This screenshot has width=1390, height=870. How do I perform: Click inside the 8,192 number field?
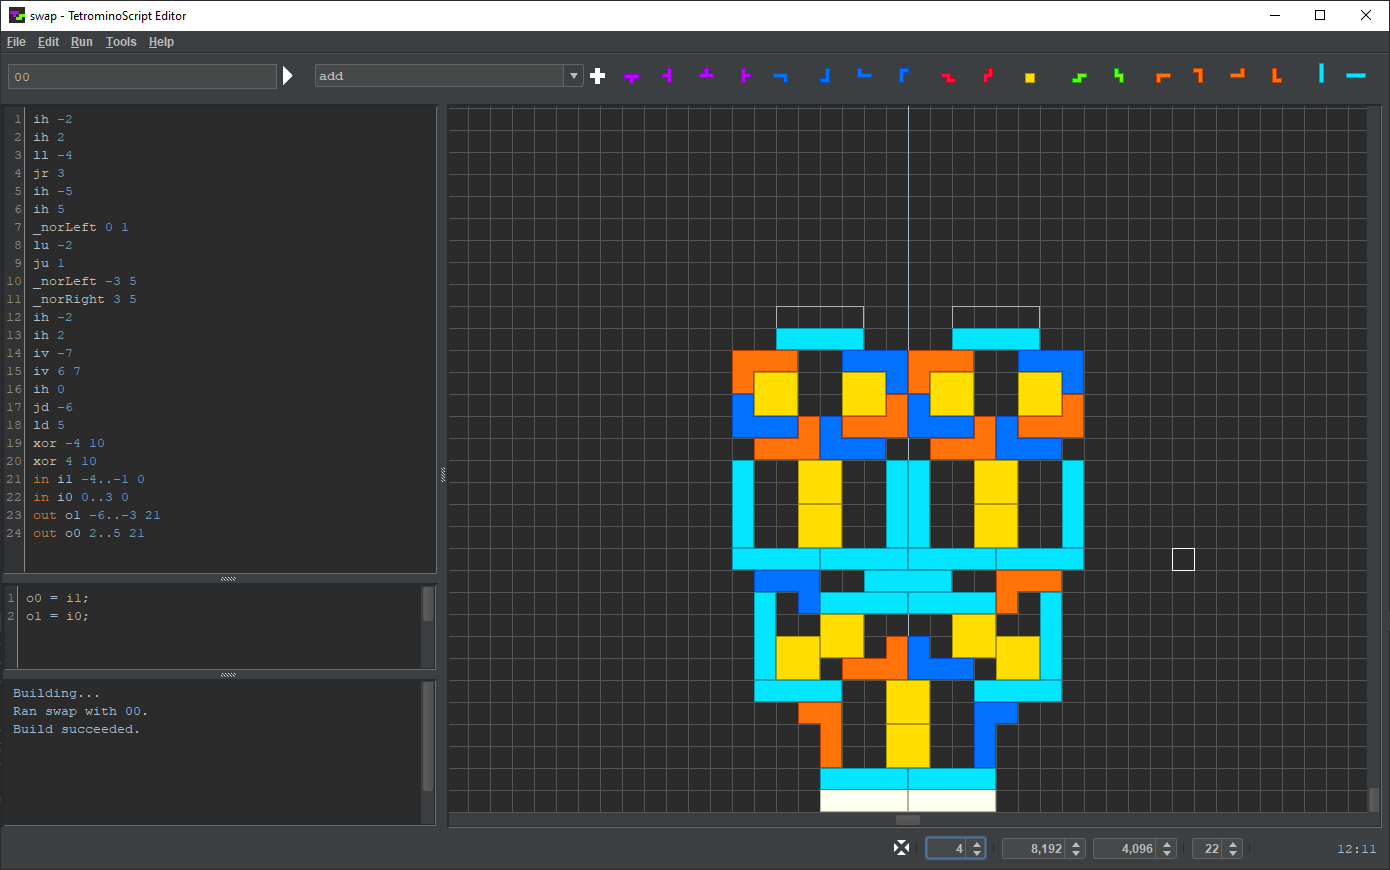coord(1035,849)
